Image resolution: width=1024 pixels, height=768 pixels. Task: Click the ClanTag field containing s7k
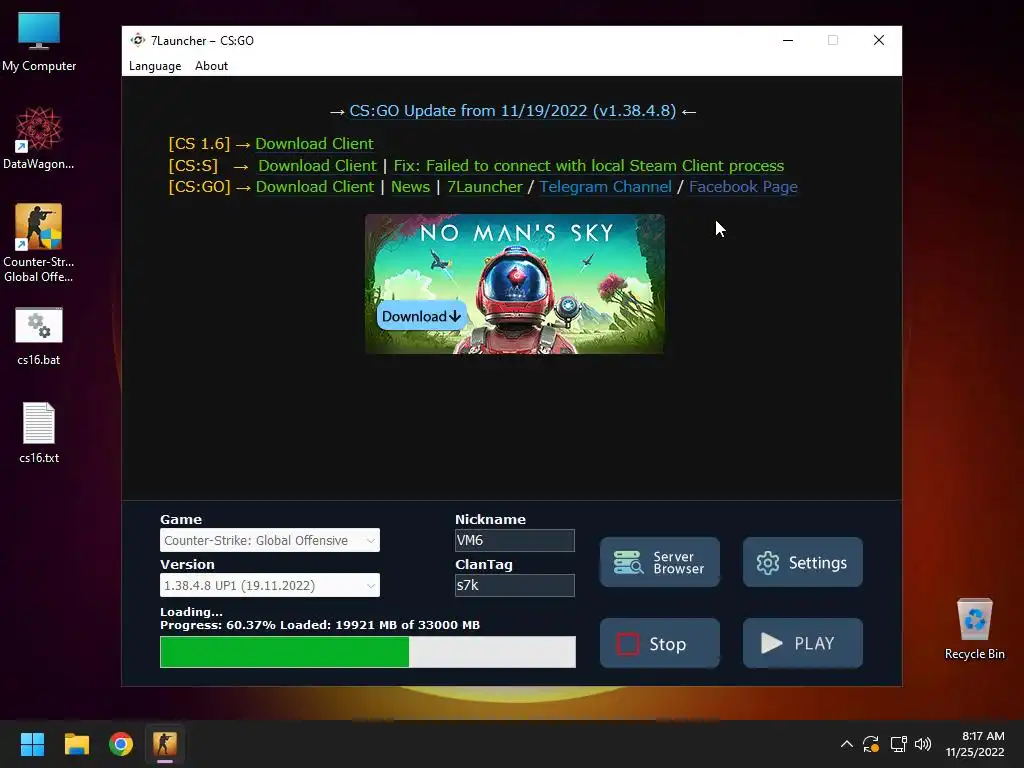[515, 585]
